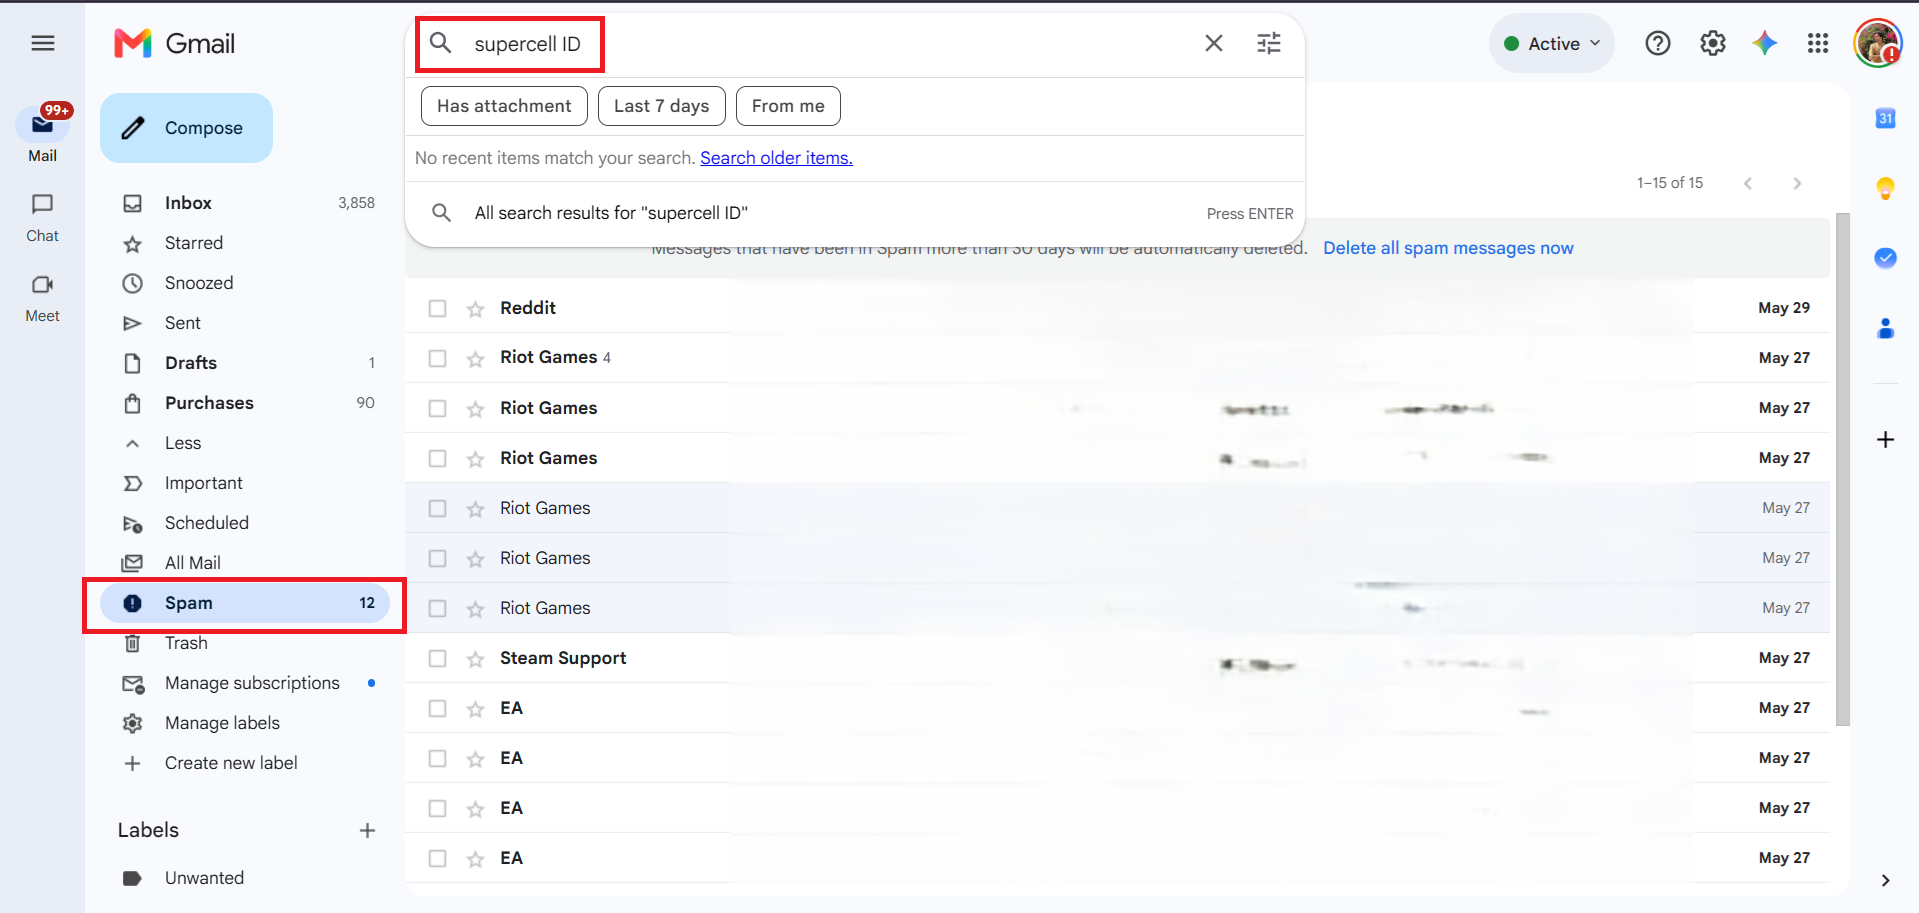1919x913 pixels.
Task: Tick the checkbox of the first EA email
Action: pyautogui.click(x=437, y=708)
